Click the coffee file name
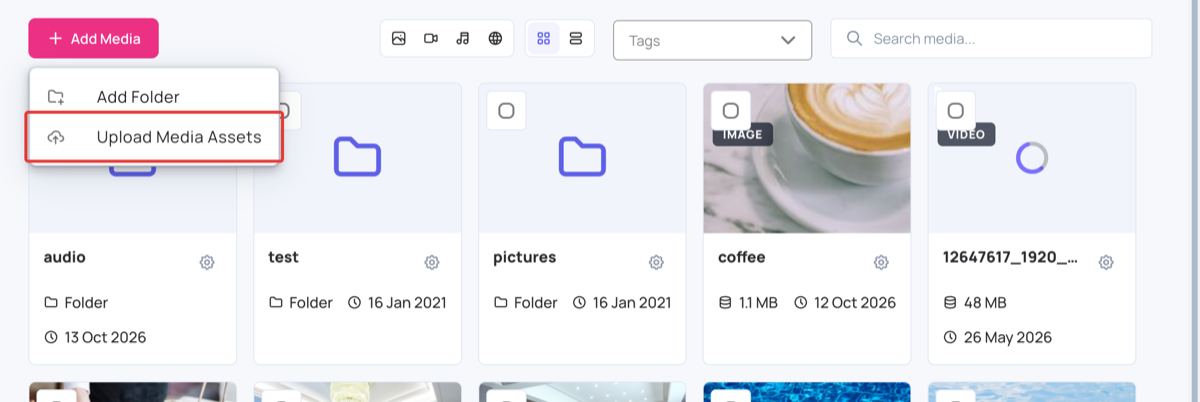 [x=742, y=257]
